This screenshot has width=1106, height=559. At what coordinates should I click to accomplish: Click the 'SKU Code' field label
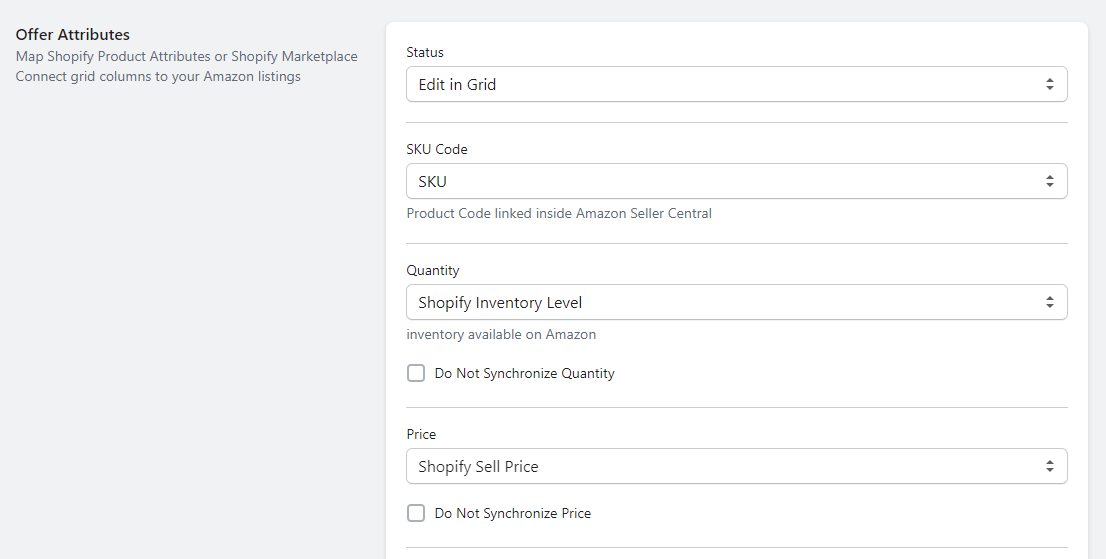click(437, 149)
